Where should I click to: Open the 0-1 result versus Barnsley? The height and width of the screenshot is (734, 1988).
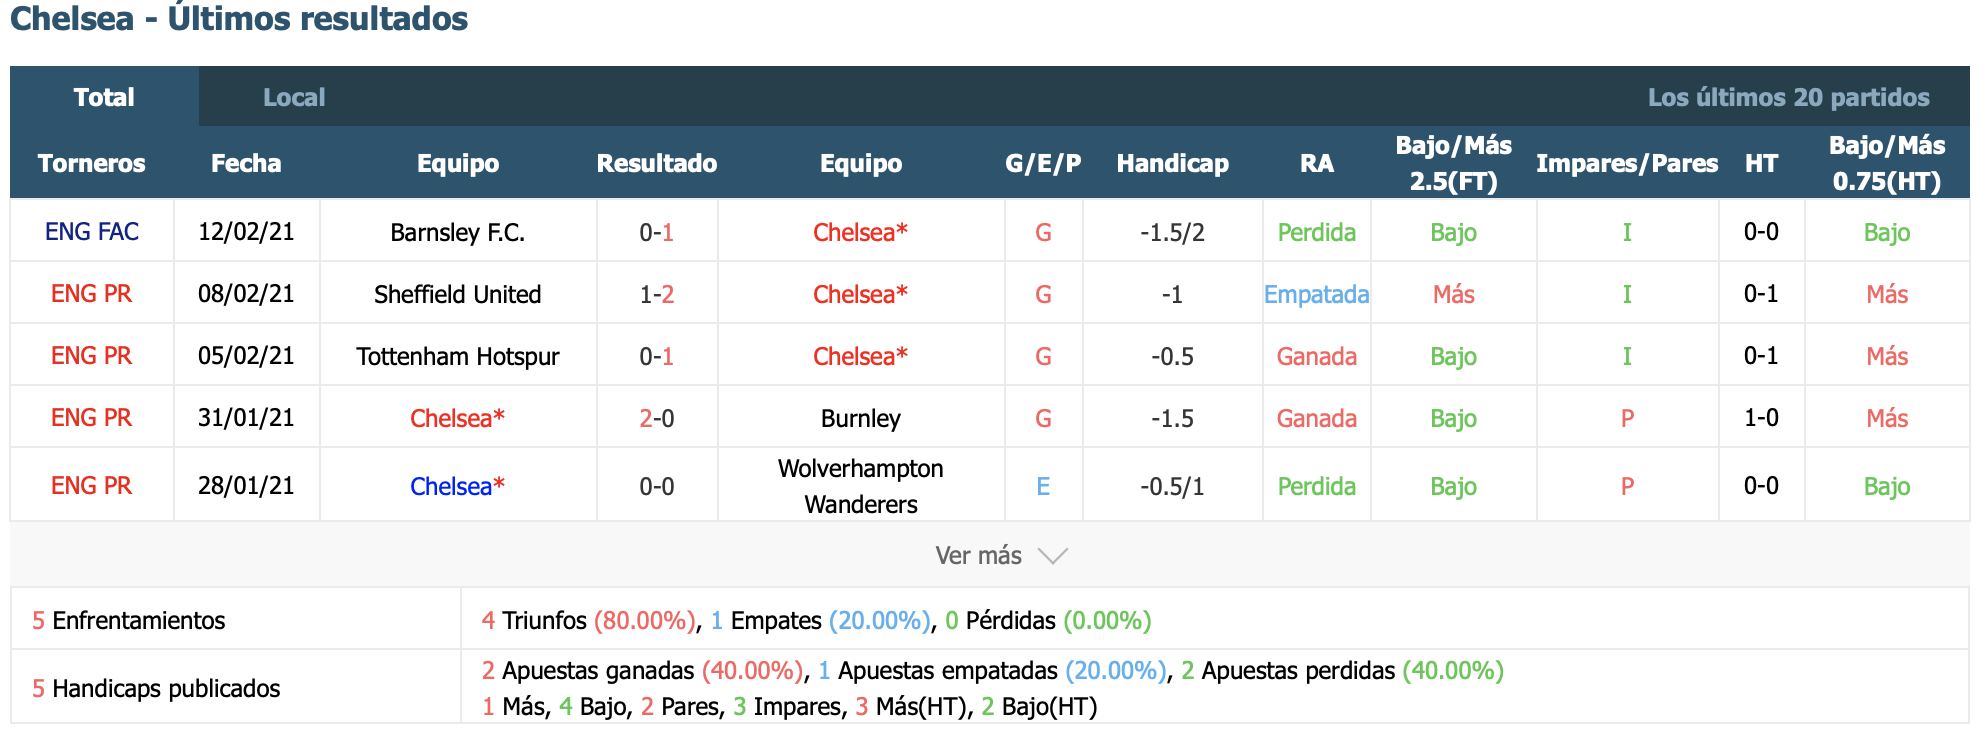pyautogui.click(x=657, y=233)
